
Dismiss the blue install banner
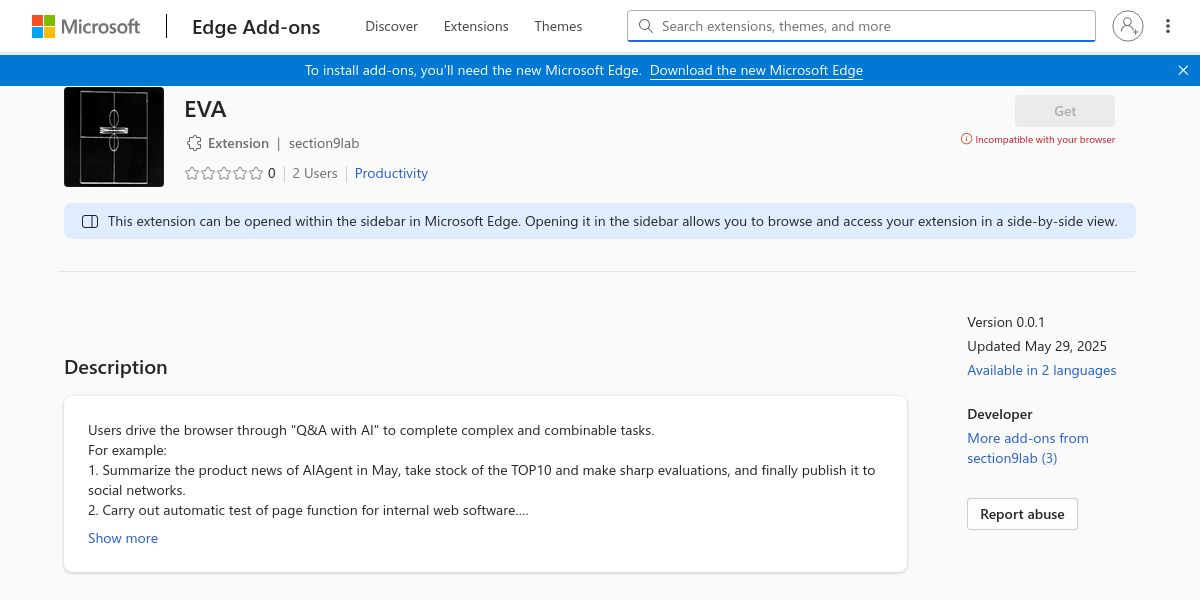[x=1183, y=70]
